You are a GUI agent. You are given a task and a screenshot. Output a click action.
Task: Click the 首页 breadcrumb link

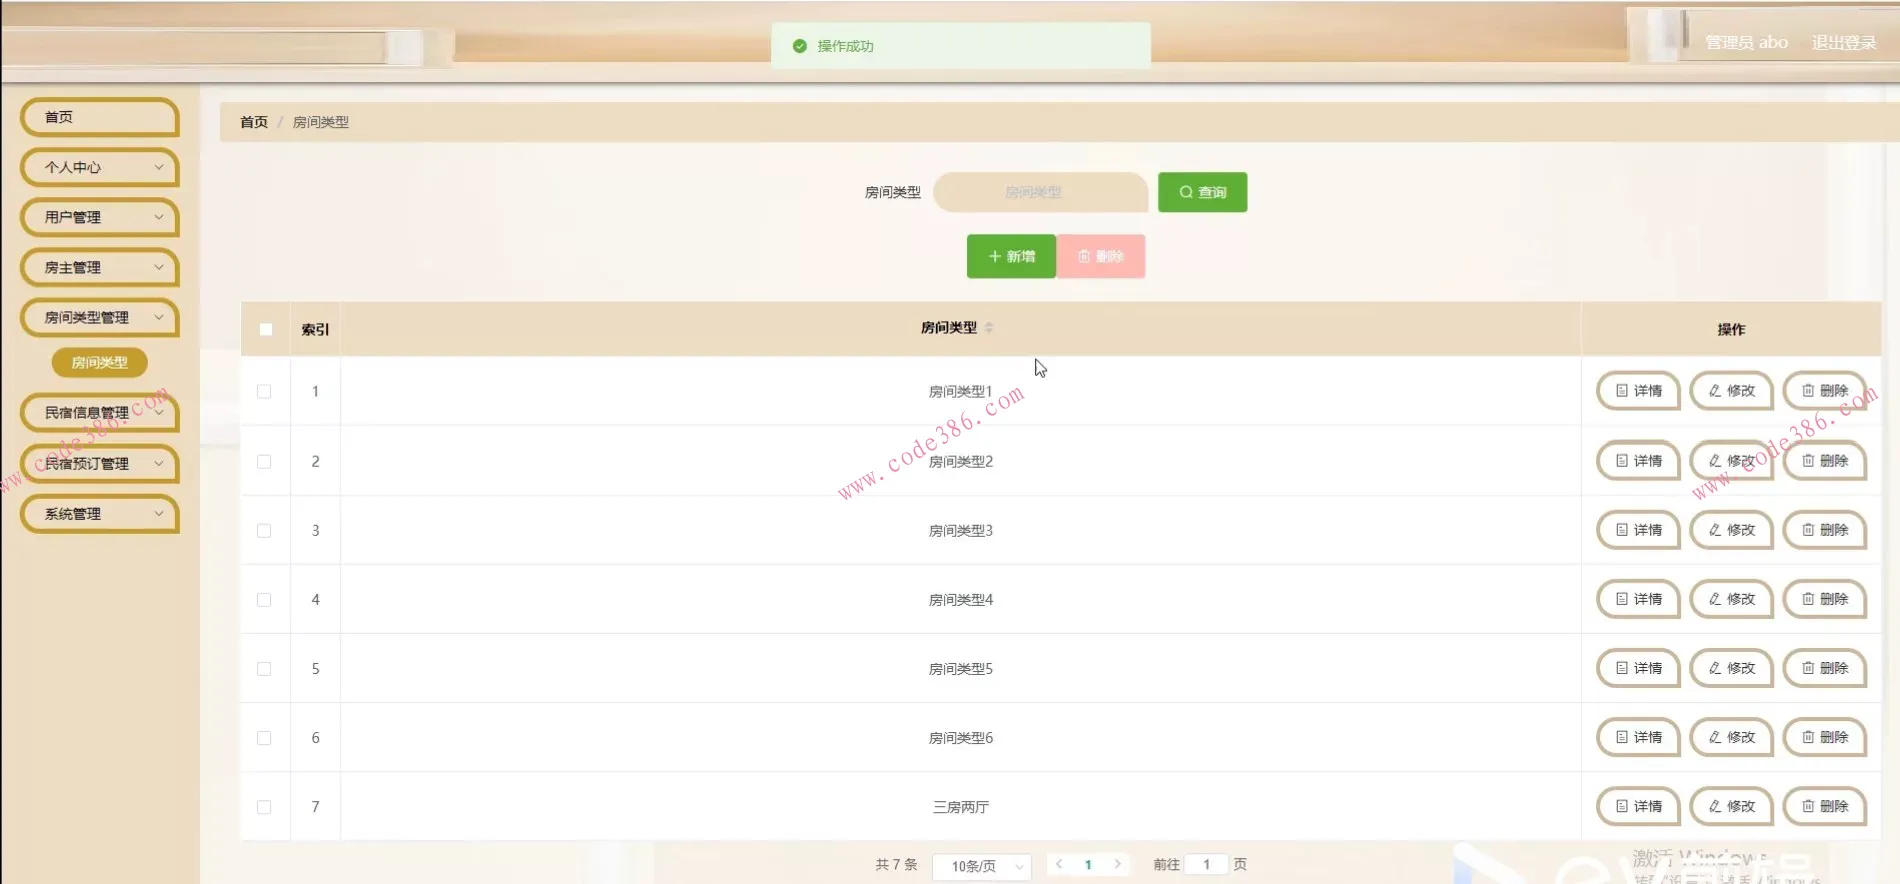[x=254, y=122]
